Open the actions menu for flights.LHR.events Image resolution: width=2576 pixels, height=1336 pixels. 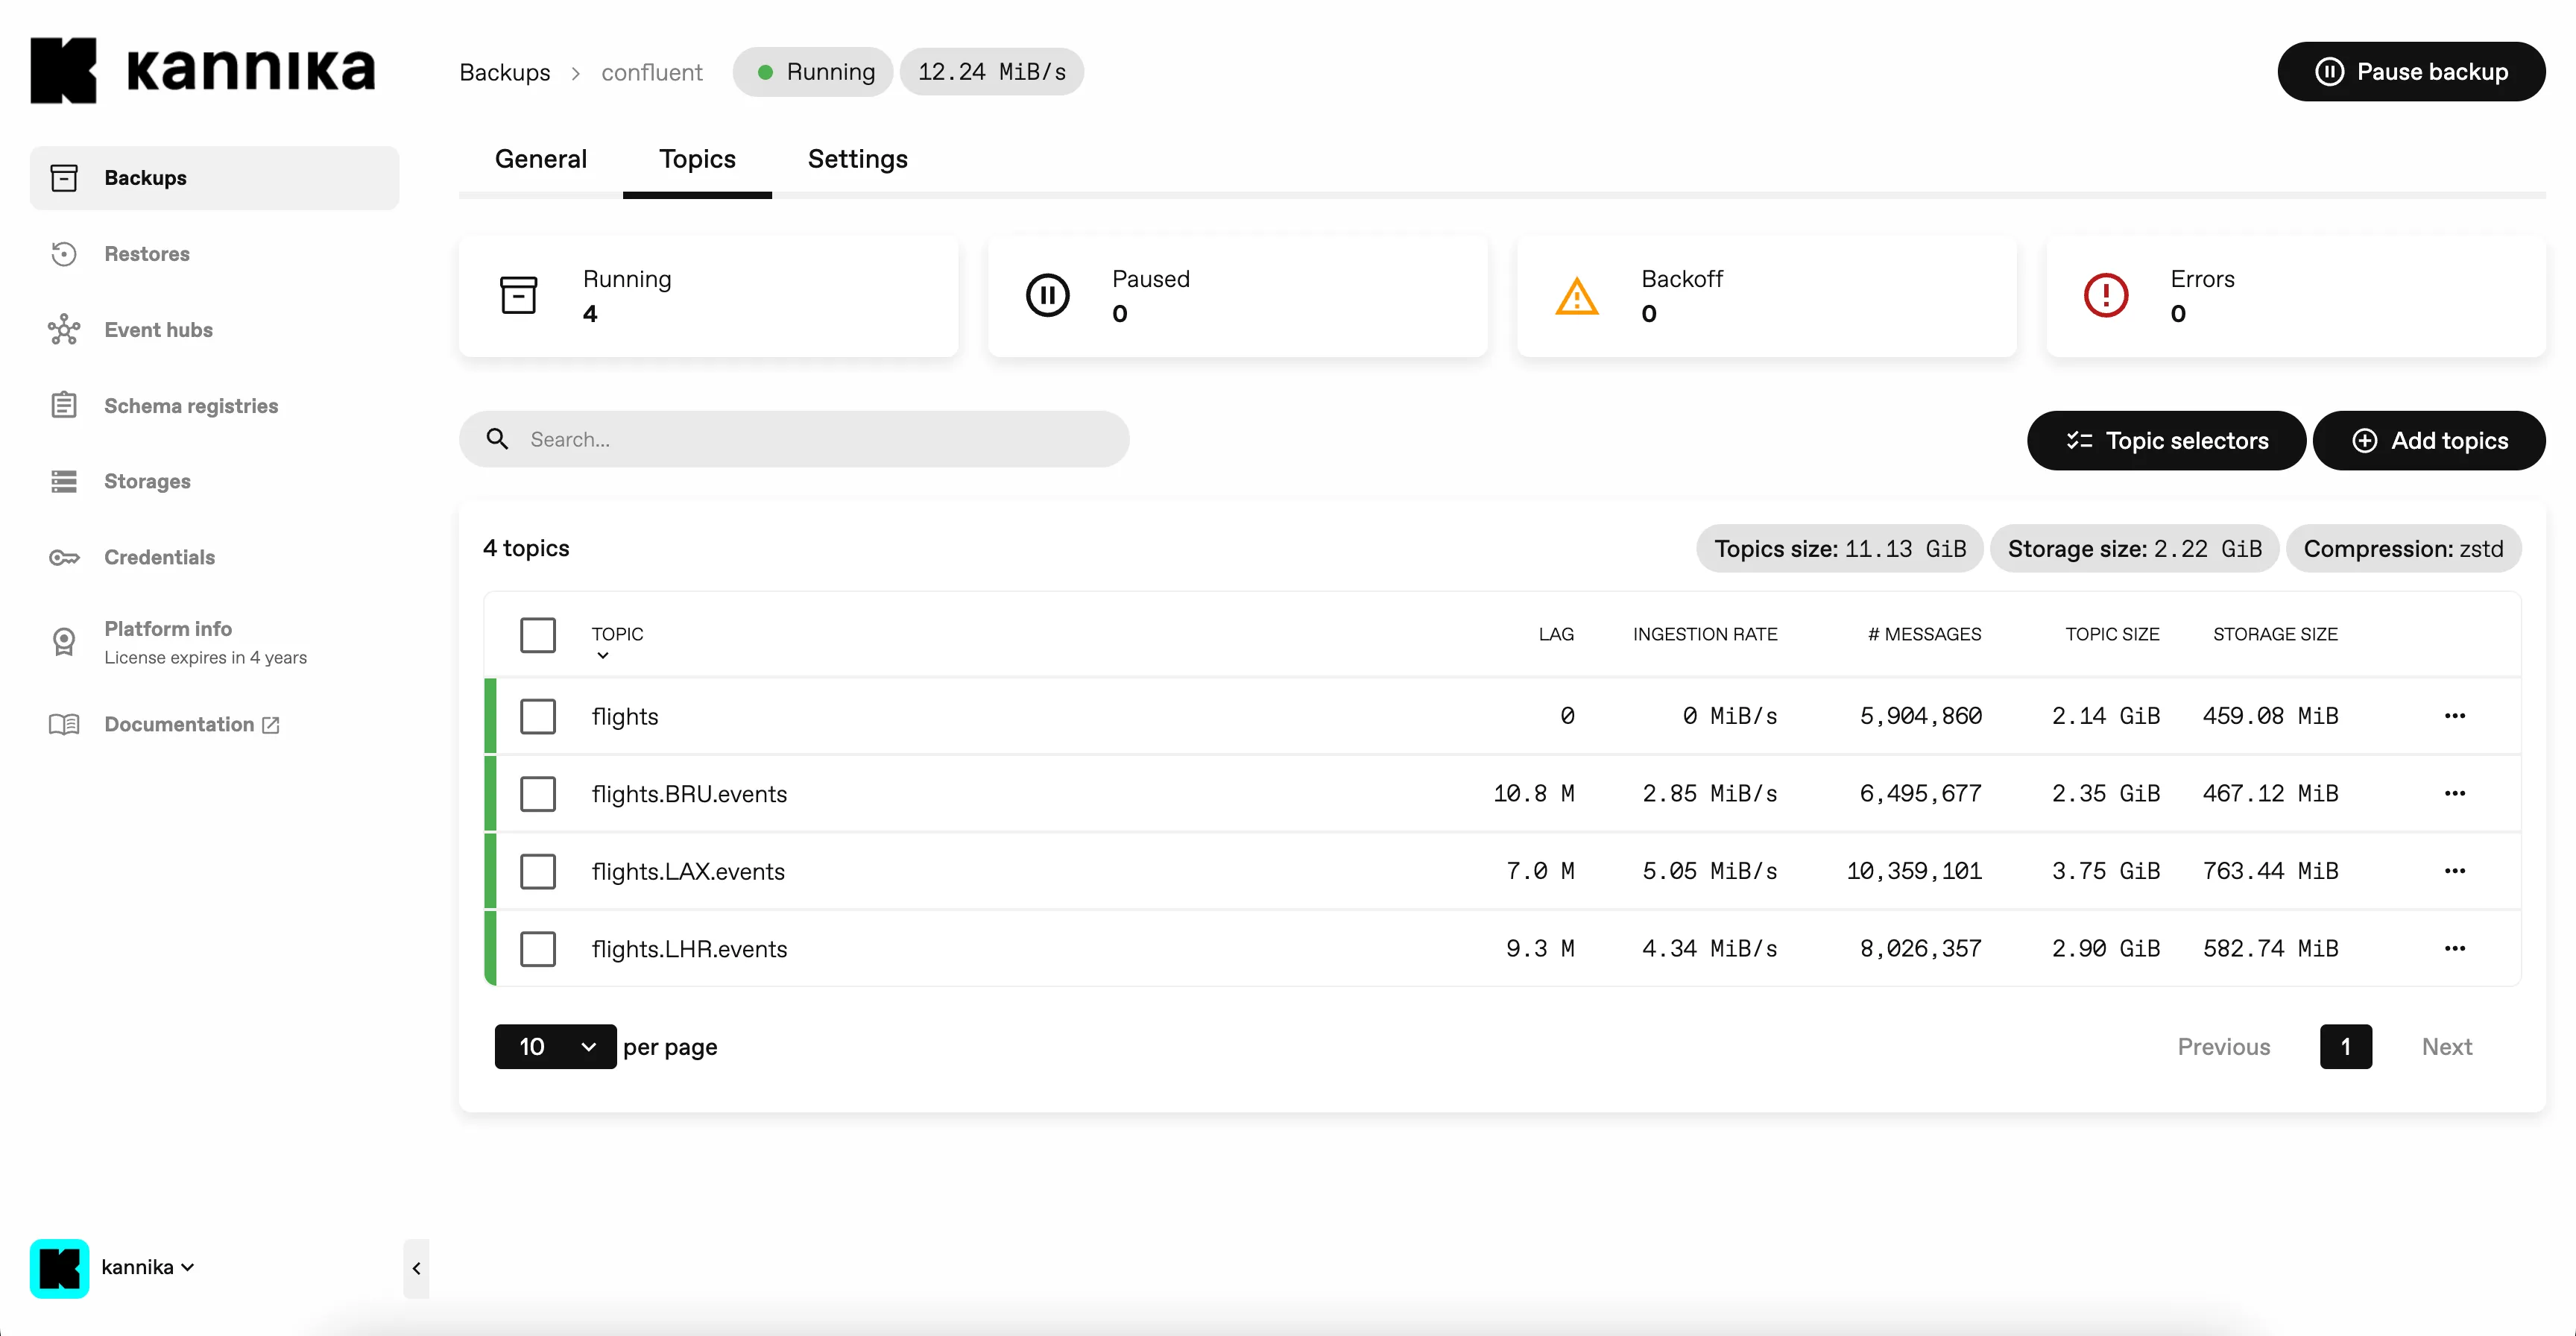tap(2454, 948)
